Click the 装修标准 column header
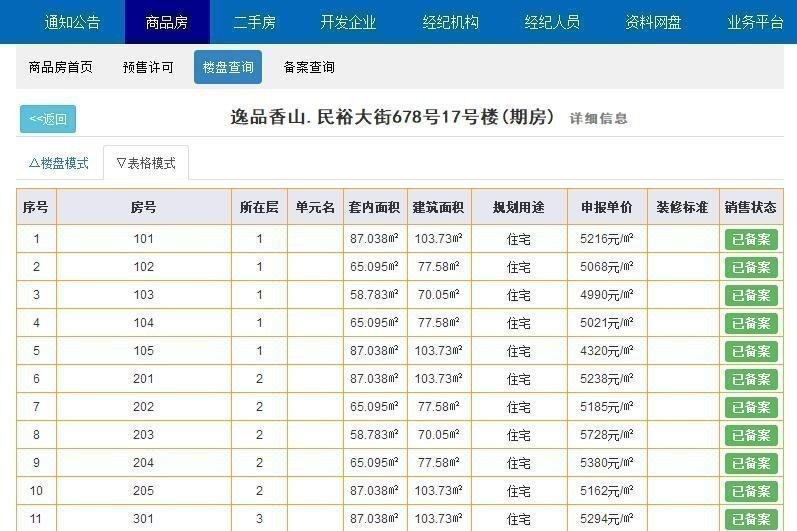Viewport: 797px width, 531px height. pos(683,207)
